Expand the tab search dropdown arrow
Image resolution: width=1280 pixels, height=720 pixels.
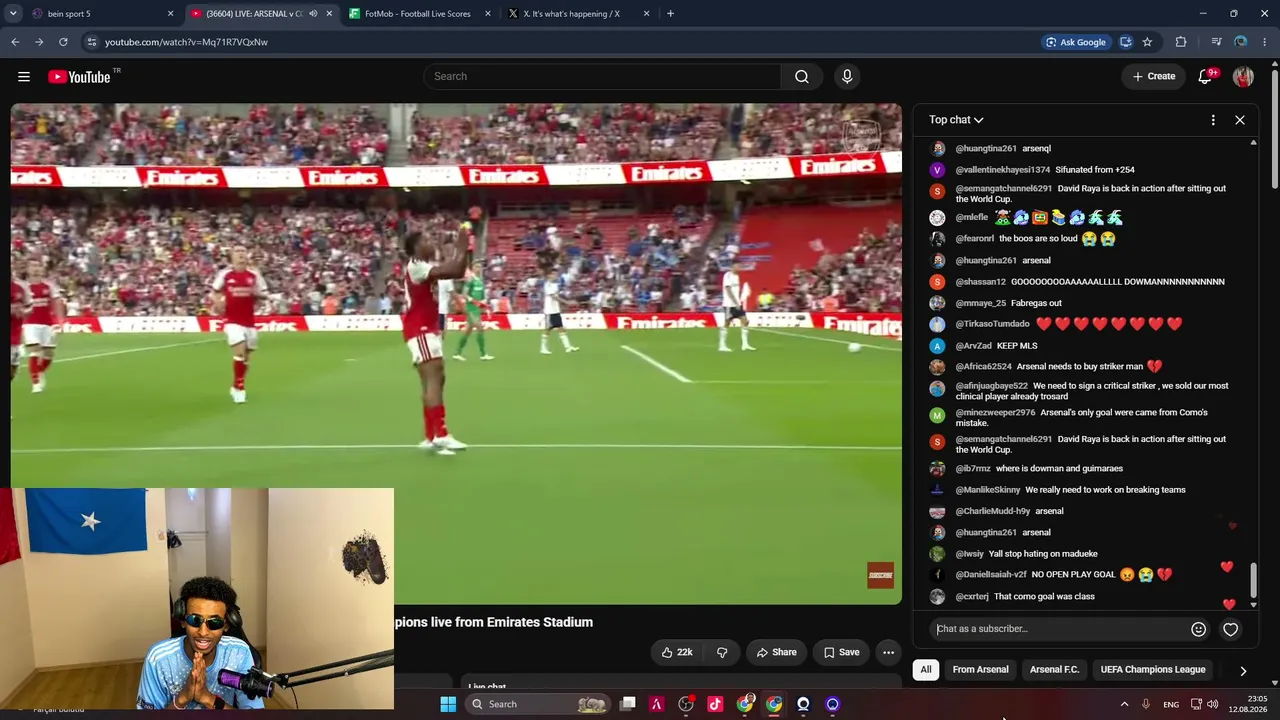[13, 14]
